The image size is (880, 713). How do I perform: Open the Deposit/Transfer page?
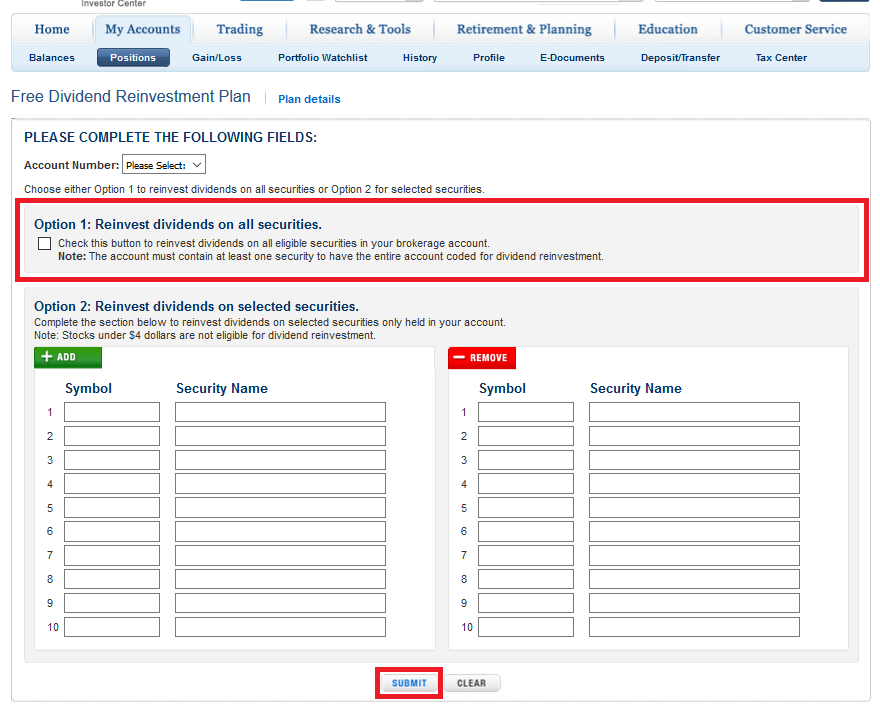pyautogui.click(x=680, y=58)
